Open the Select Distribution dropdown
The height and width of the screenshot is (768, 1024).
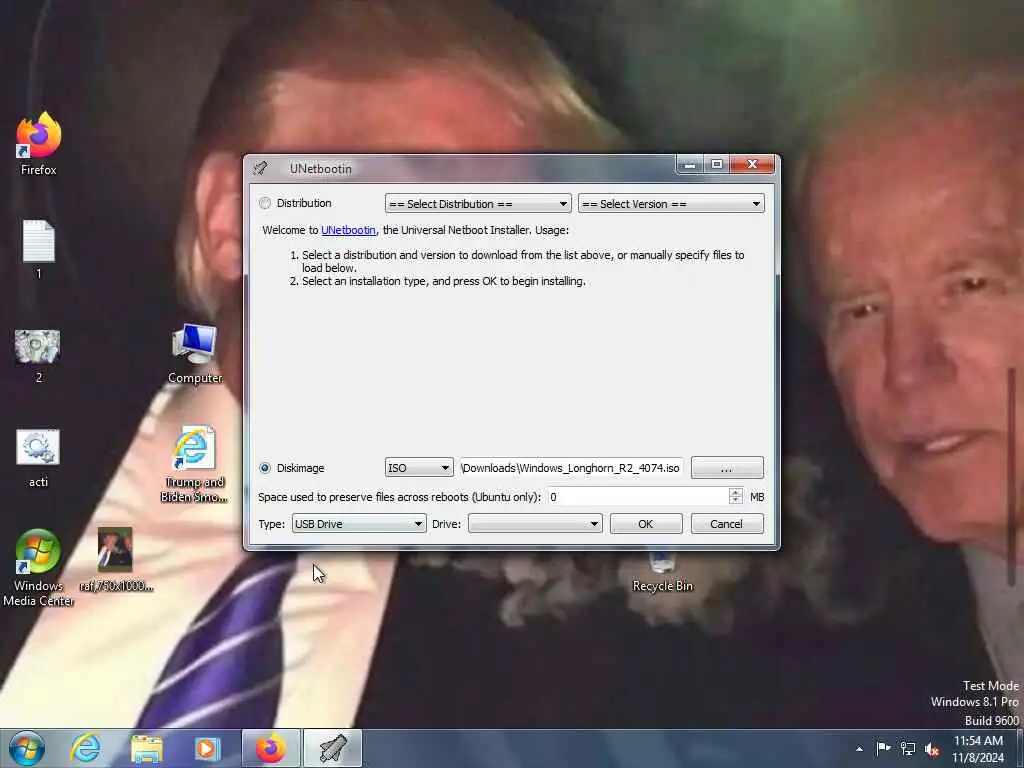478,204
